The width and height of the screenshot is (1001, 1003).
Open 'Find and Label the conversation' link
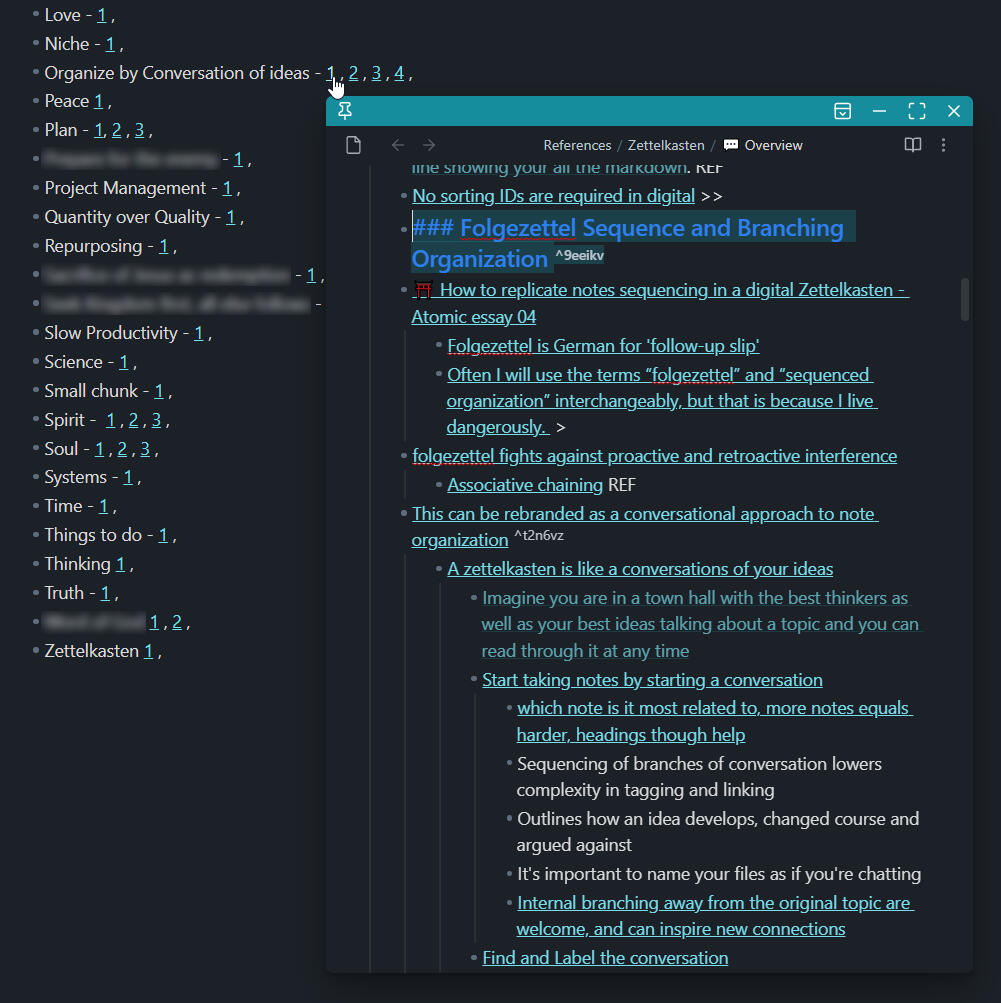tap(605, 958)
